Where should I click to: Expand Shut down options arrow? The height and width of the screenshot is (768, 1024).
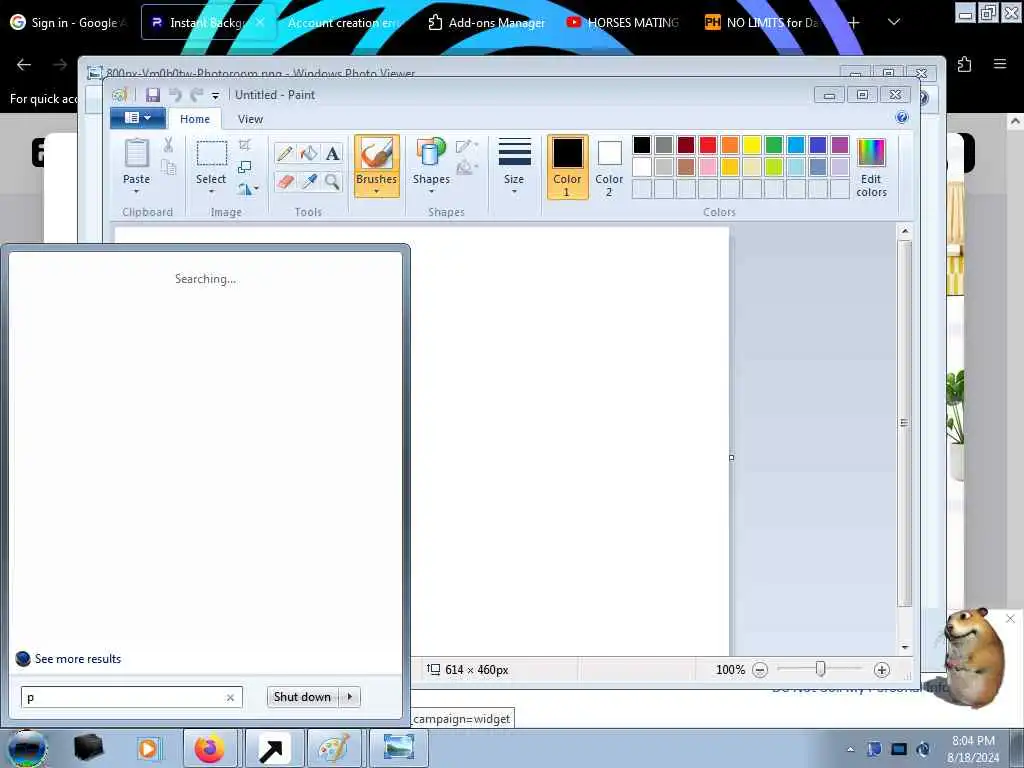(x=350, y=697)
